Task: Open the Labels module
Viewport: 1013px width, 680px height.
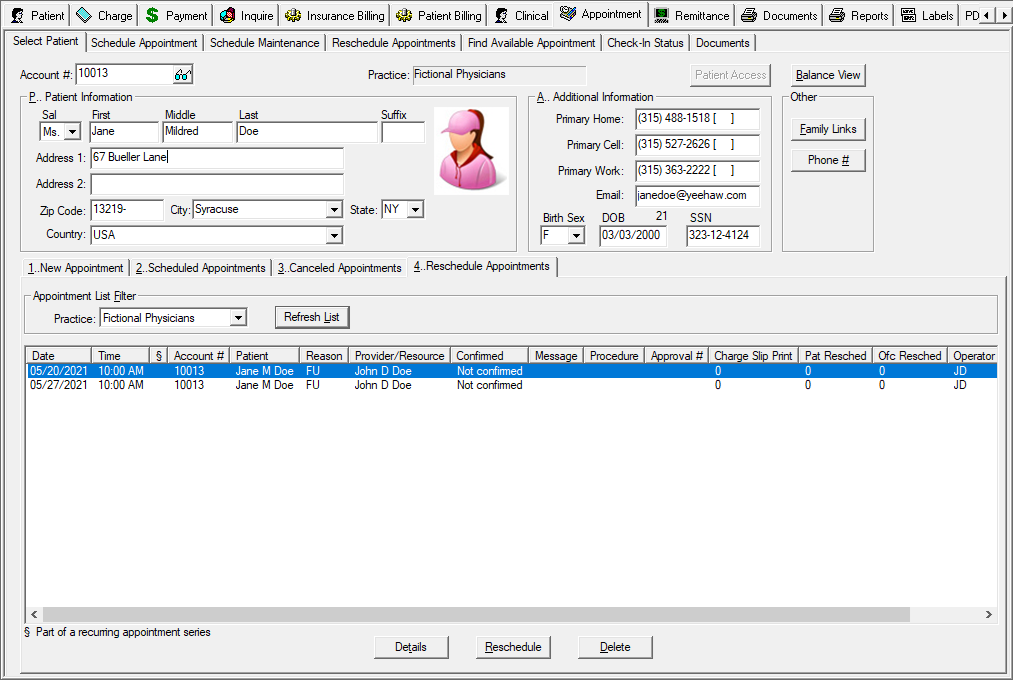Action: [927, 15]
